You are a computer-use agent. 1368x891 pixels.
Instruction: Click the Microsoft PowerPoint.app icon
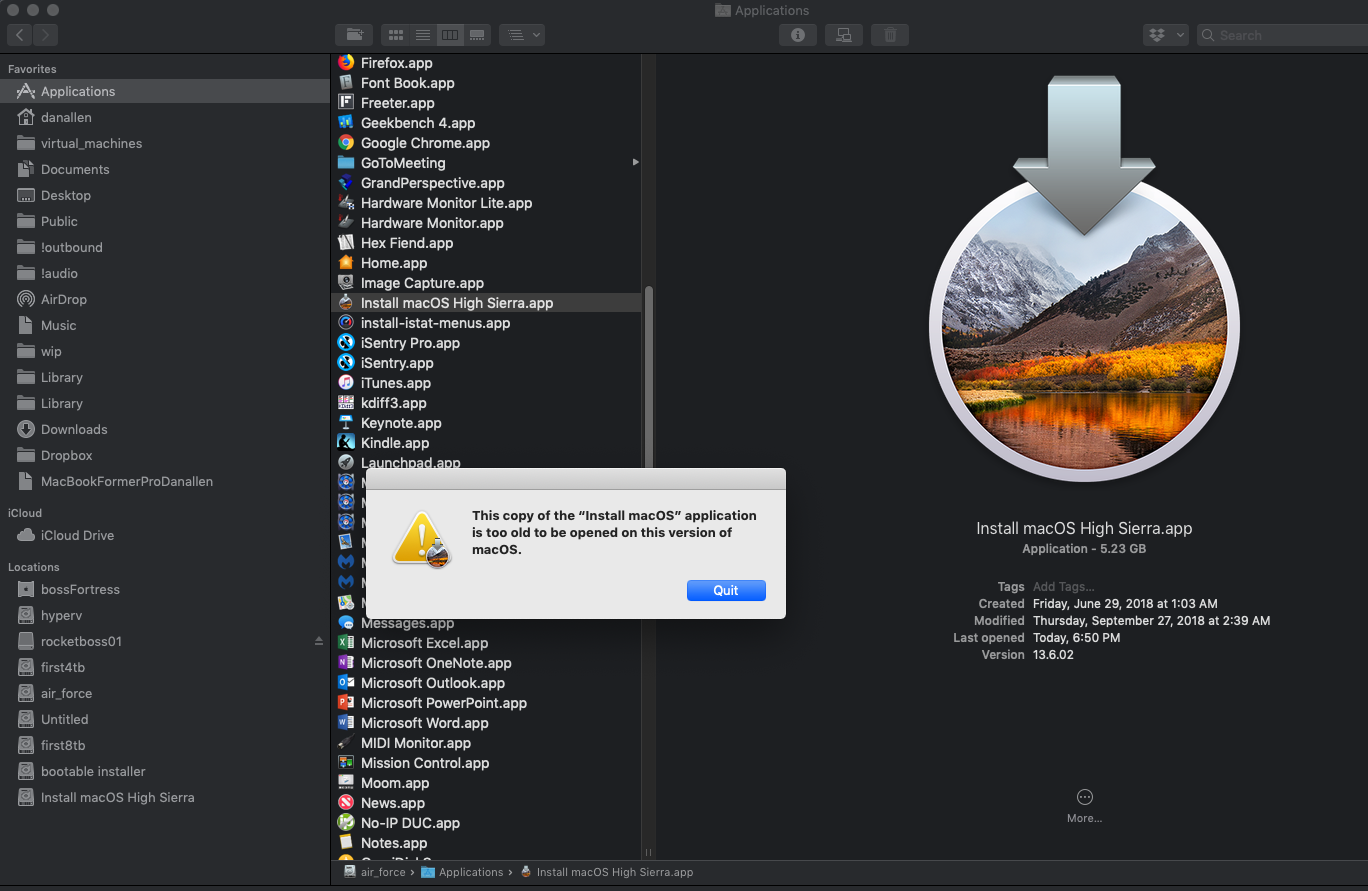click(346, 703)
